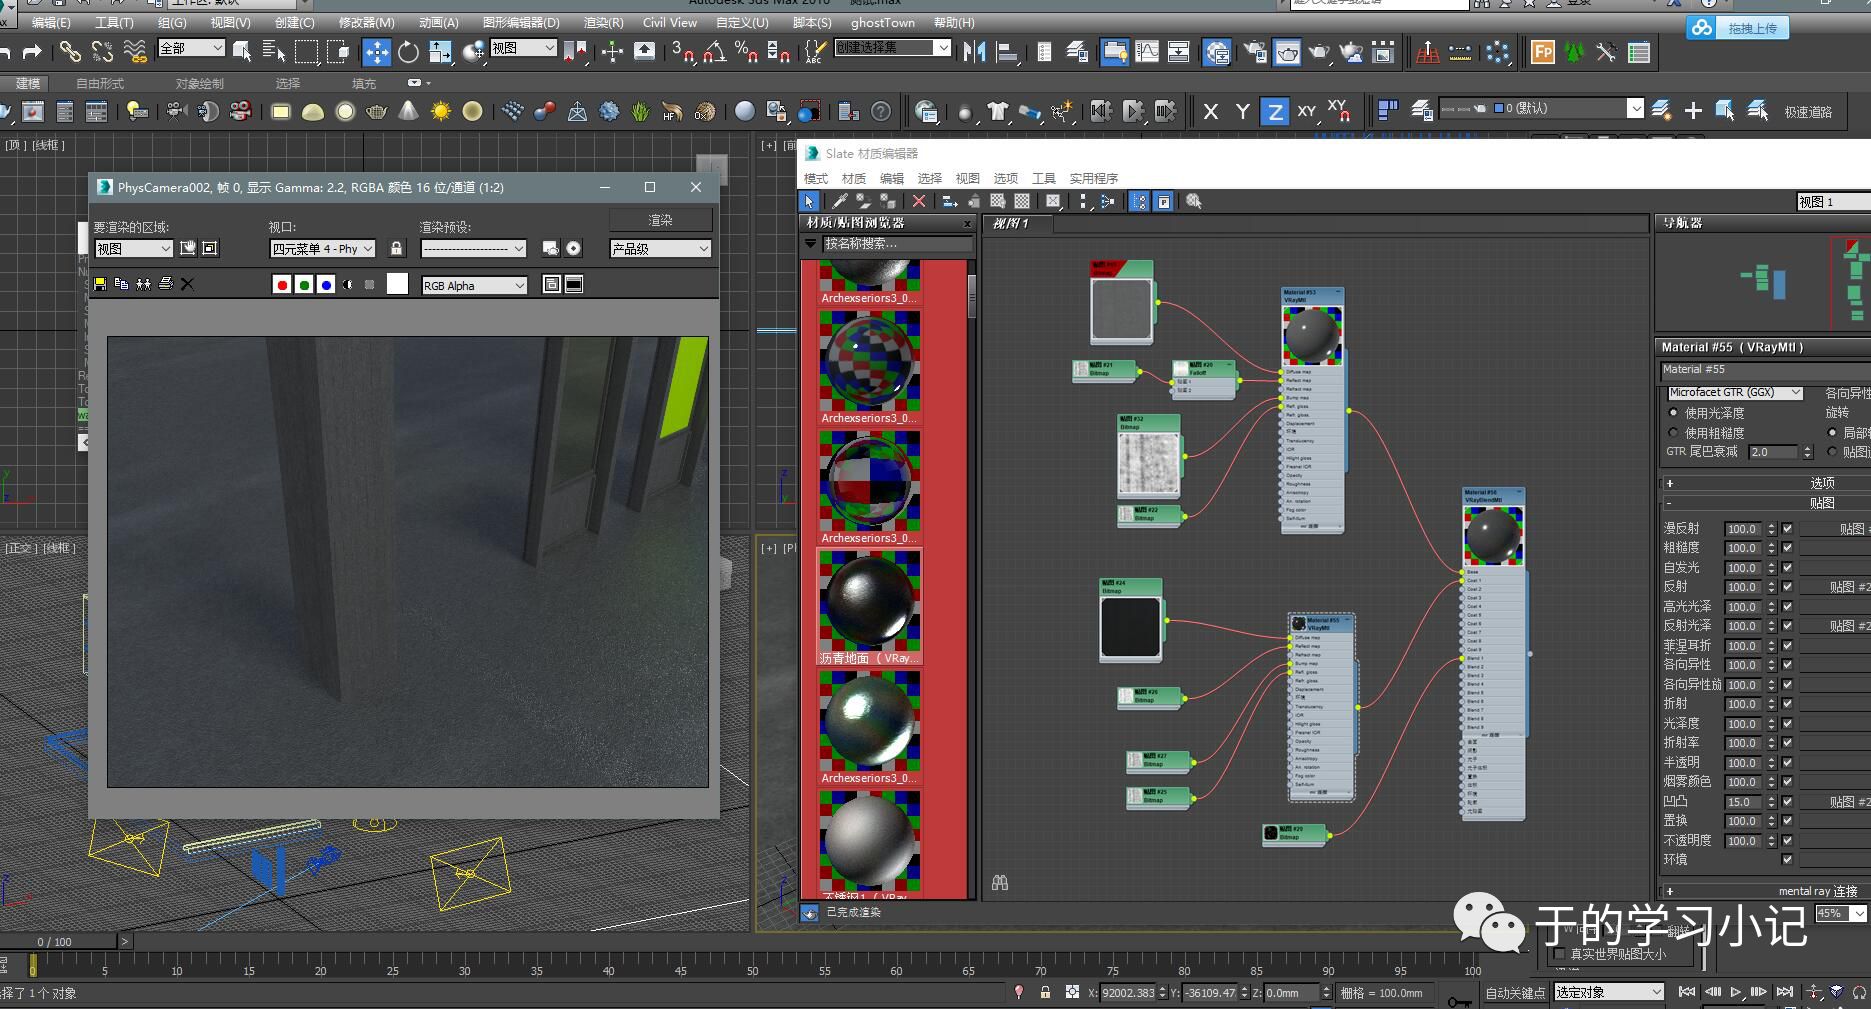Save the rendered image with disk icon
Image resolution: width=1871 pixels, height=1009 pixels.
point(100,284)
